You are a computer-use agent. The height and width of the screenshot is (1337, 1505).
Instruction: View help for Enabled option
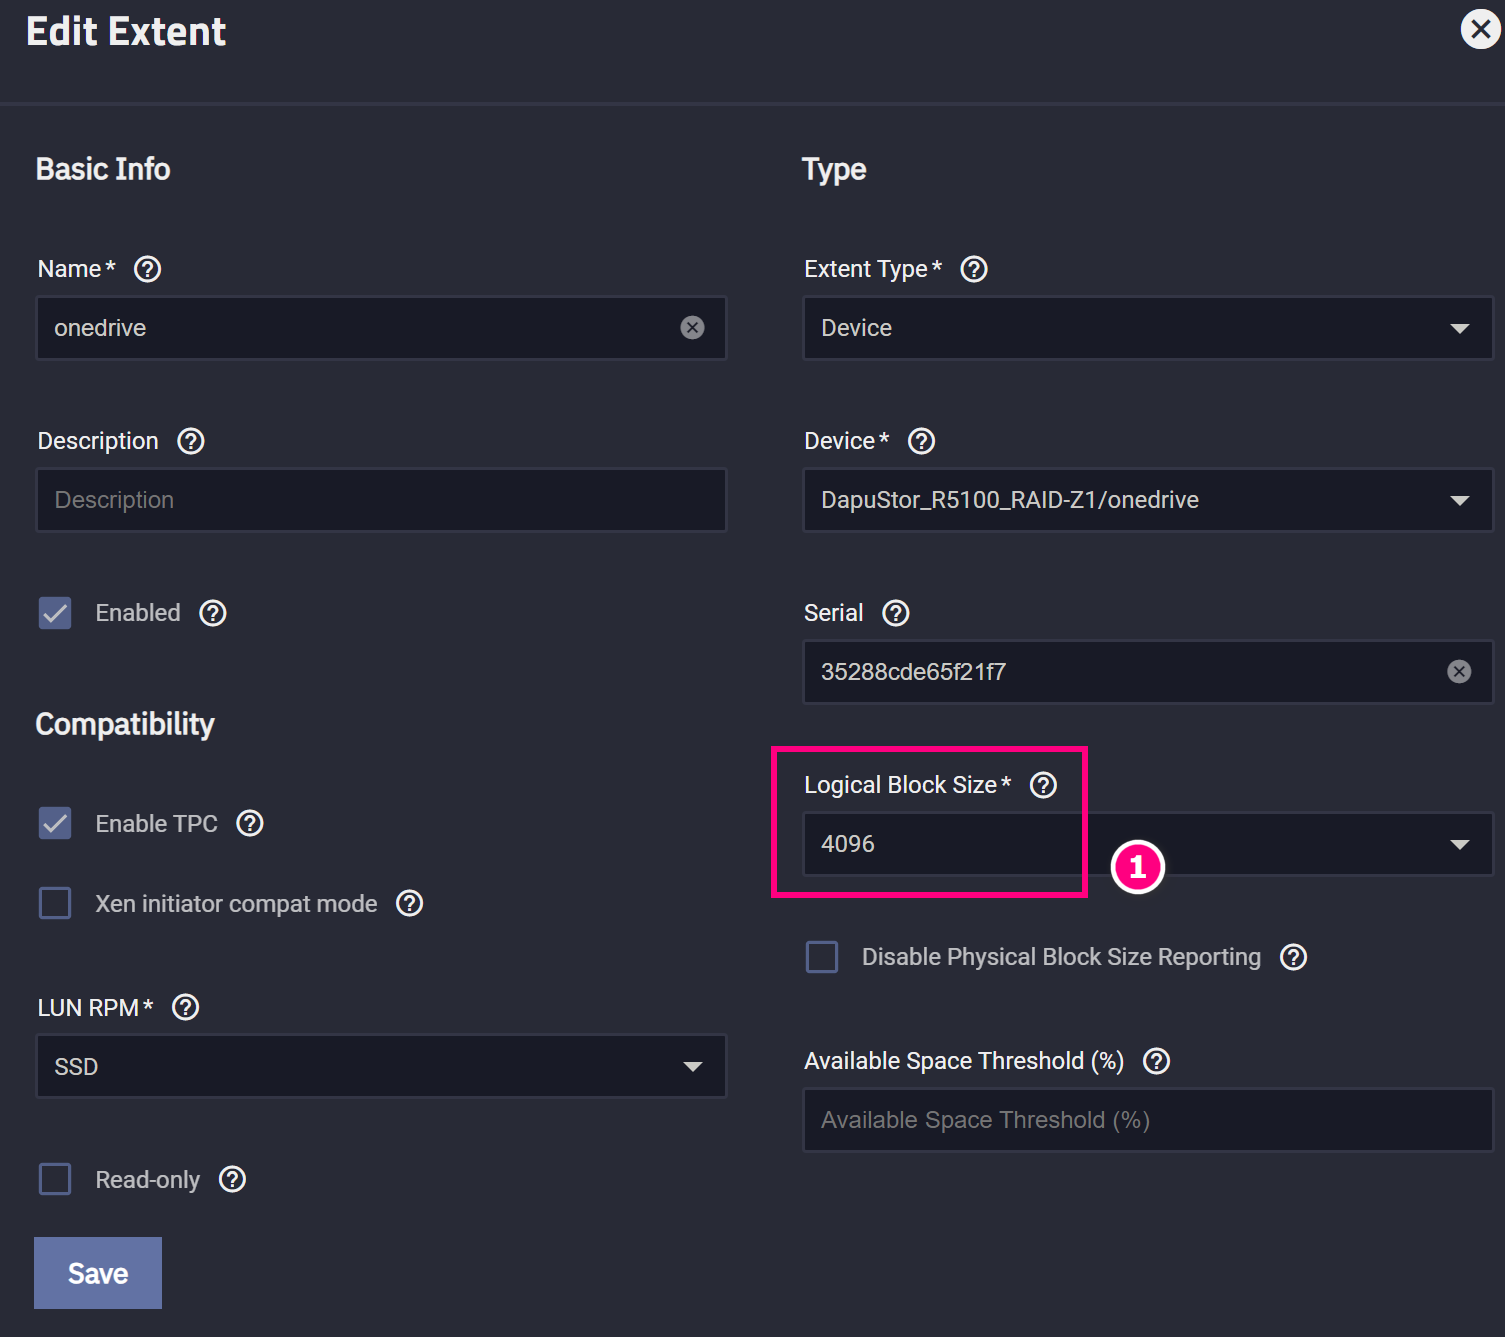(213, 613)
